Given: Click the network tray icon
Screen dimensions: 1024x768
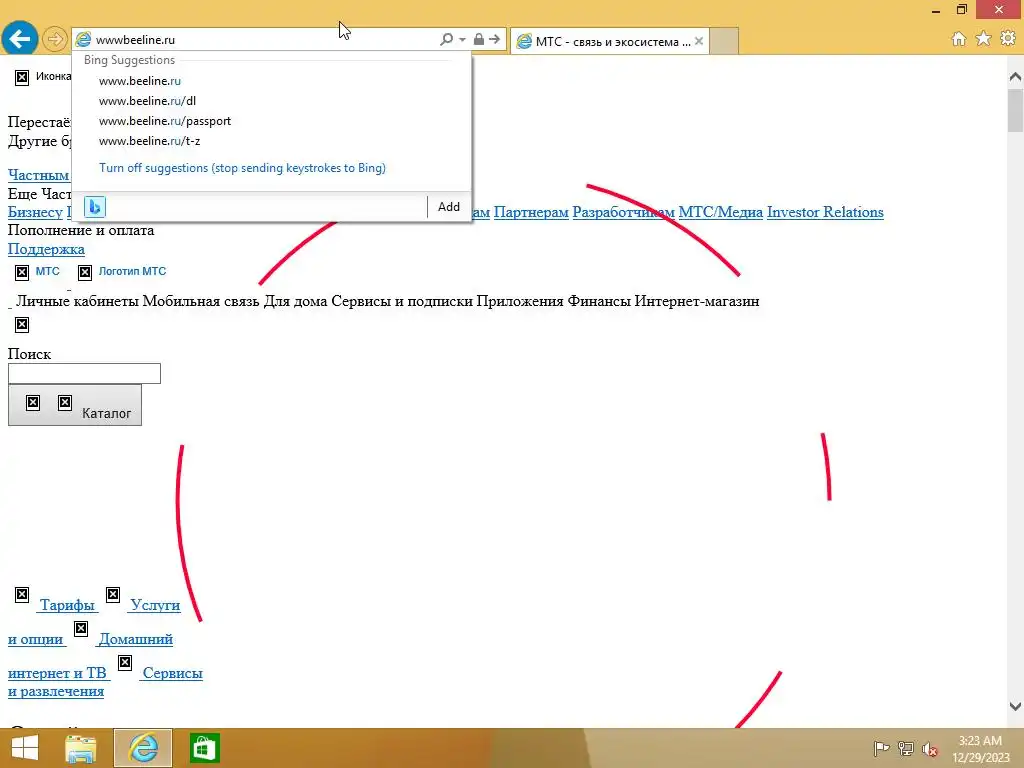Looking at the screenshot, I should tap(906, 749).
